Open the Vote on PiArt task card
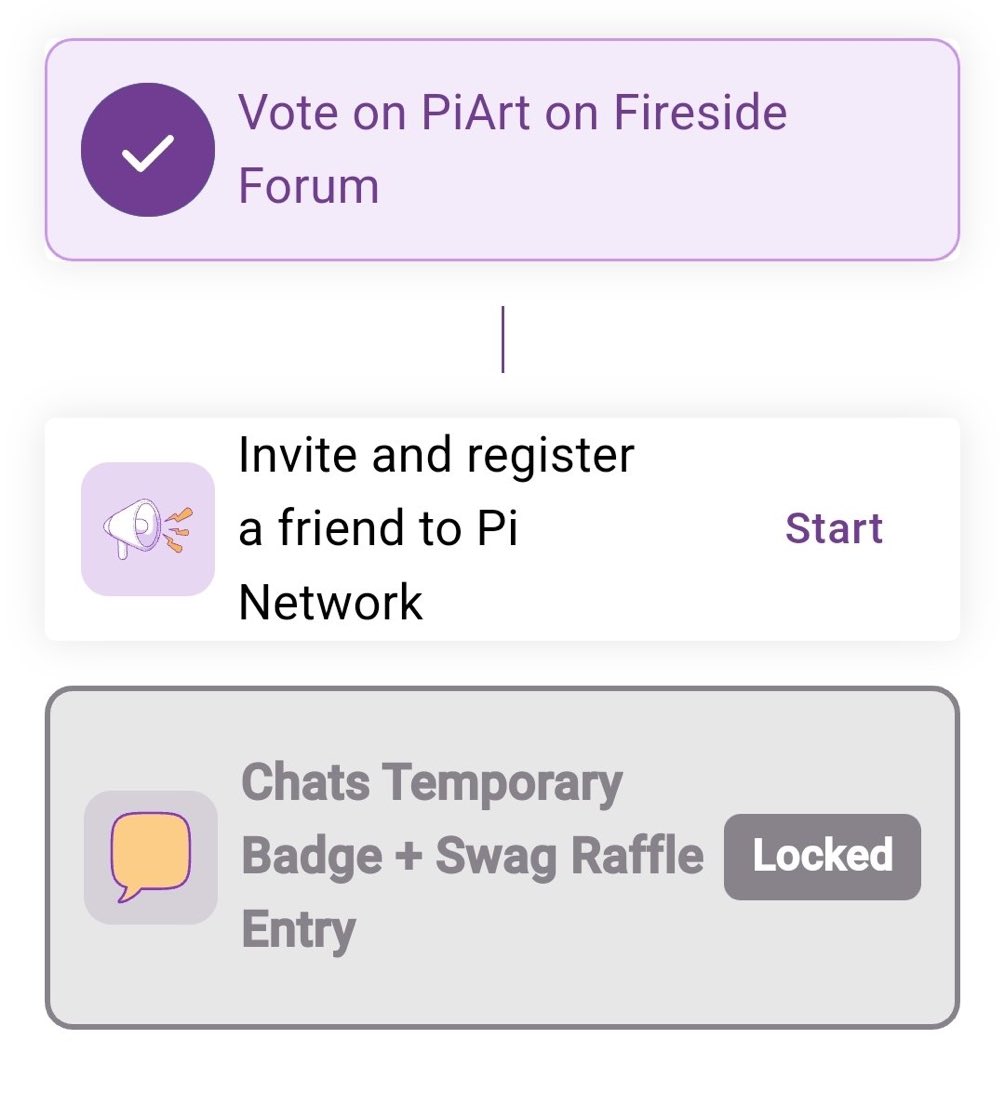1005x1119 pixels. coord(502,150)
